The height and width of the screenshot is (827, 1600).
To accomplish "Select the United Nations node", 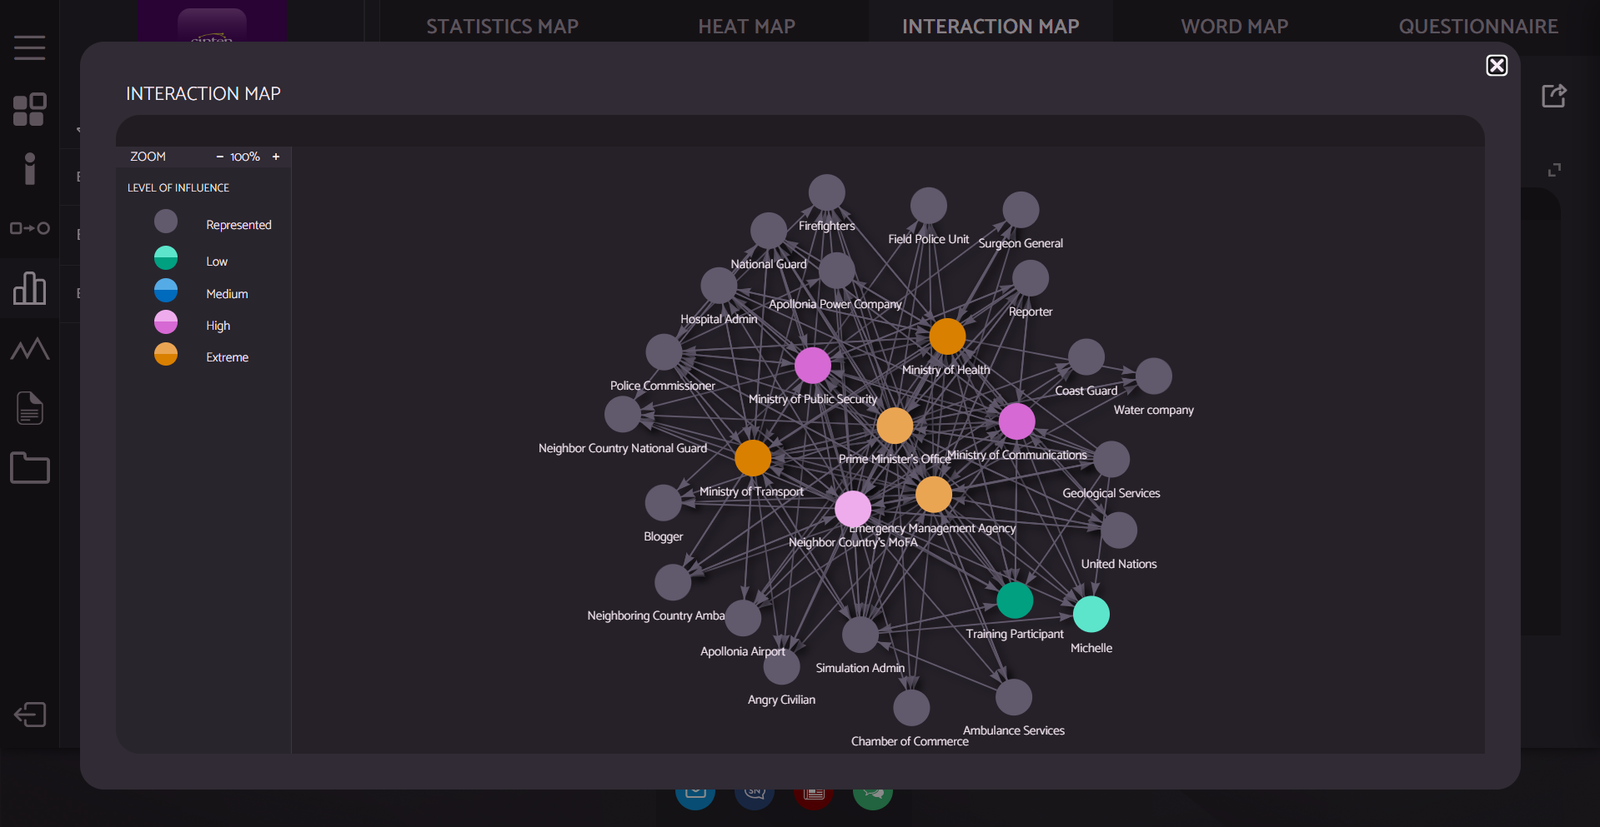I will pos(1119,531).
